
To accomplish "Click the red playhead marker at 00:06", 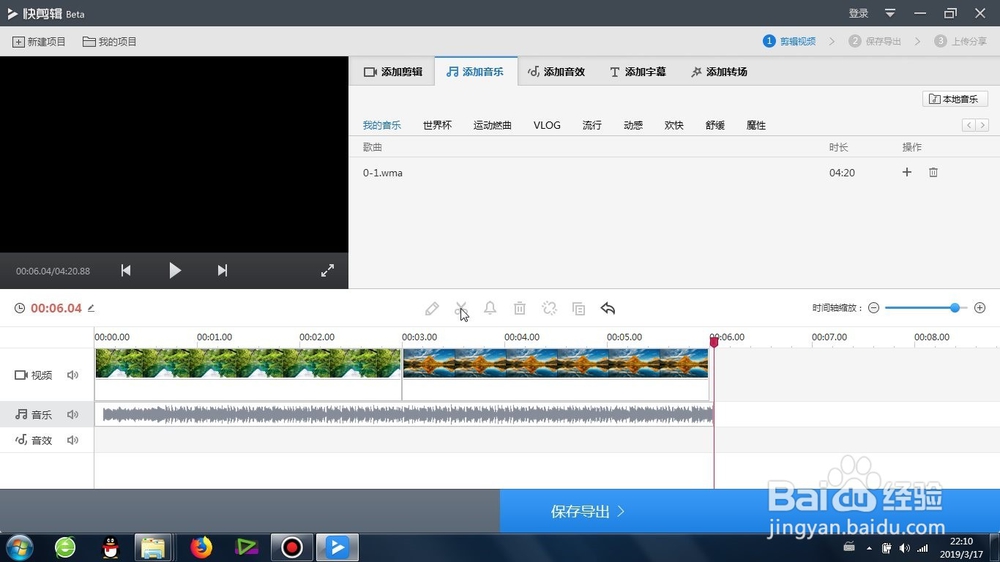I will 714,341.
